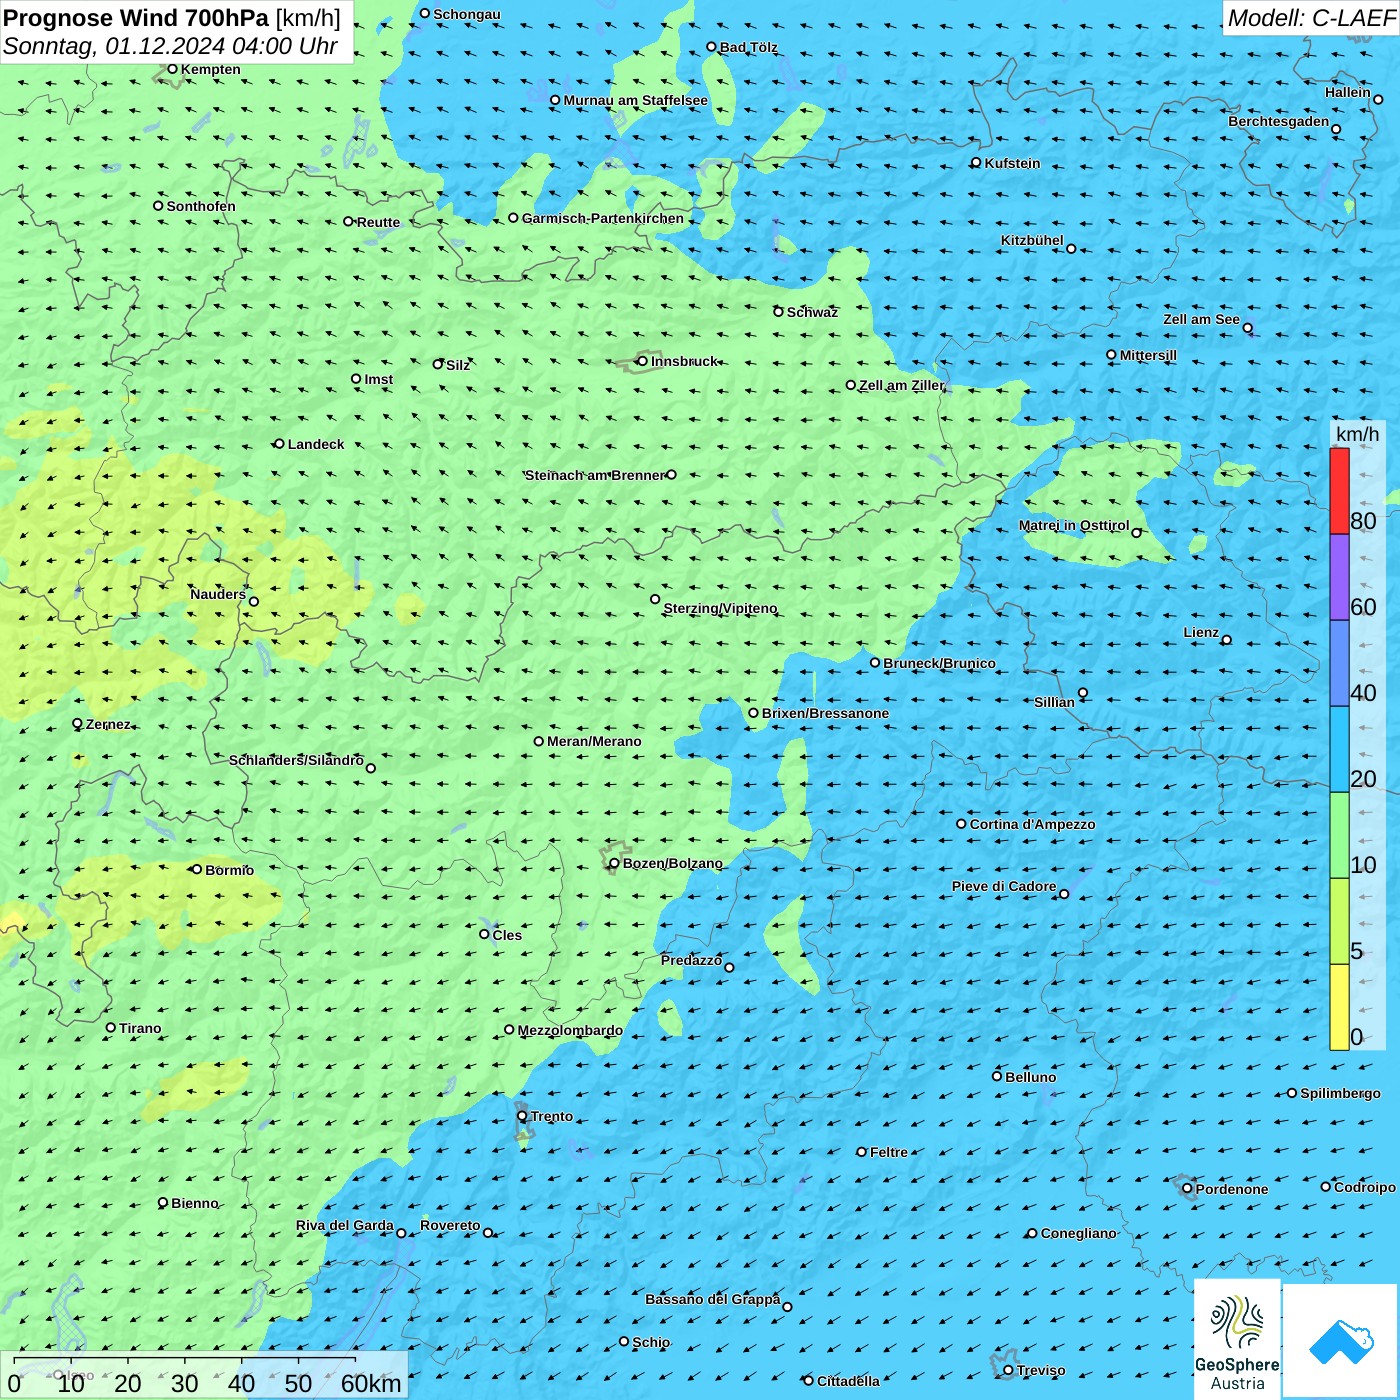Click the 'Cittadella' label
The image size is (1400, 1400).
point(848,1381)
